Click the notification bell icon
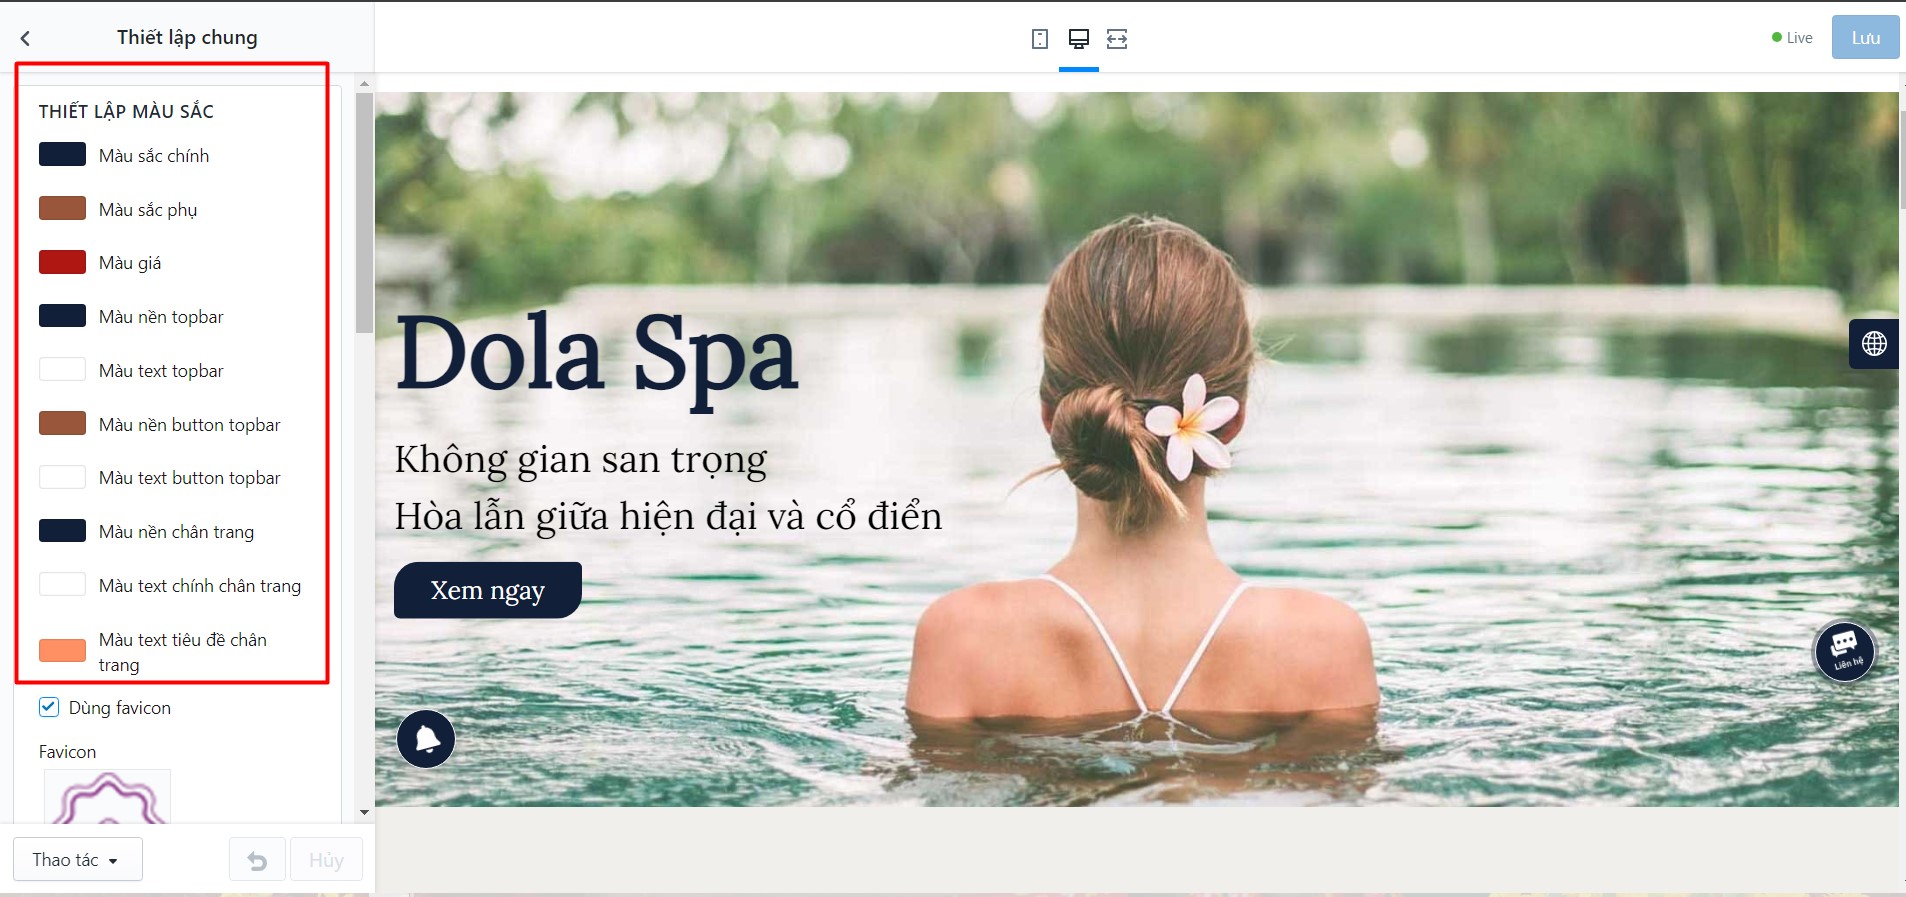 tap(426, 739)
